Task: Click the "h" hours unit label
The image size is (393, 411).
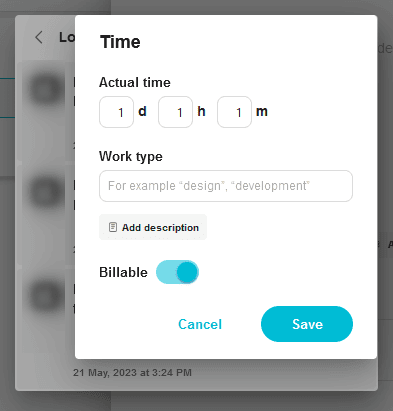Action: [201, 111]
